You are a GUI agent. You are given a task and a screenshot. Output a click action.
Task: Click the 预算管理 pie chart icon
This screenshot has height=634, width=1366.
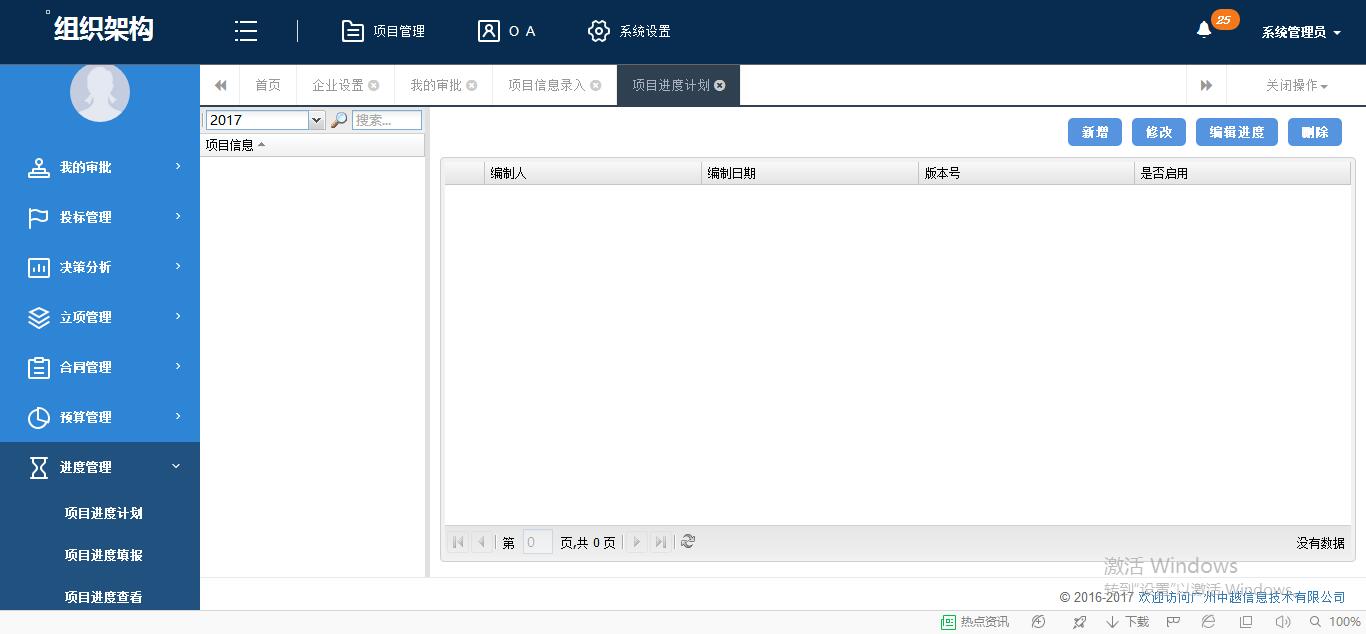click(x=39, y=418)
